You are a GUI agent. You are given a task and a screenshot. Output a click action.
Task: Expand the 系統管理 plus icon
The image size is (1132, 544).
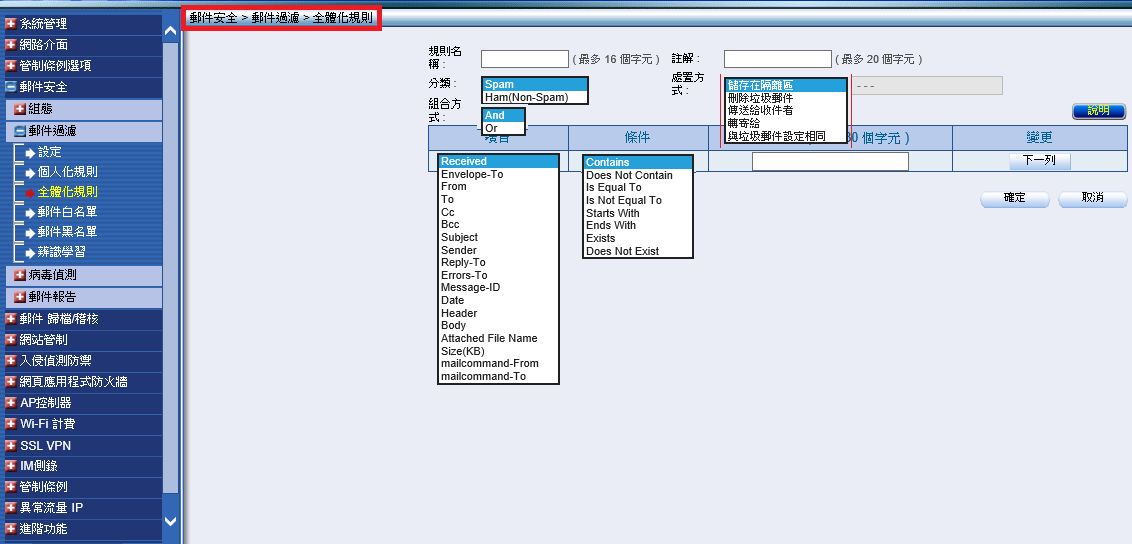[x=11, y=24]
